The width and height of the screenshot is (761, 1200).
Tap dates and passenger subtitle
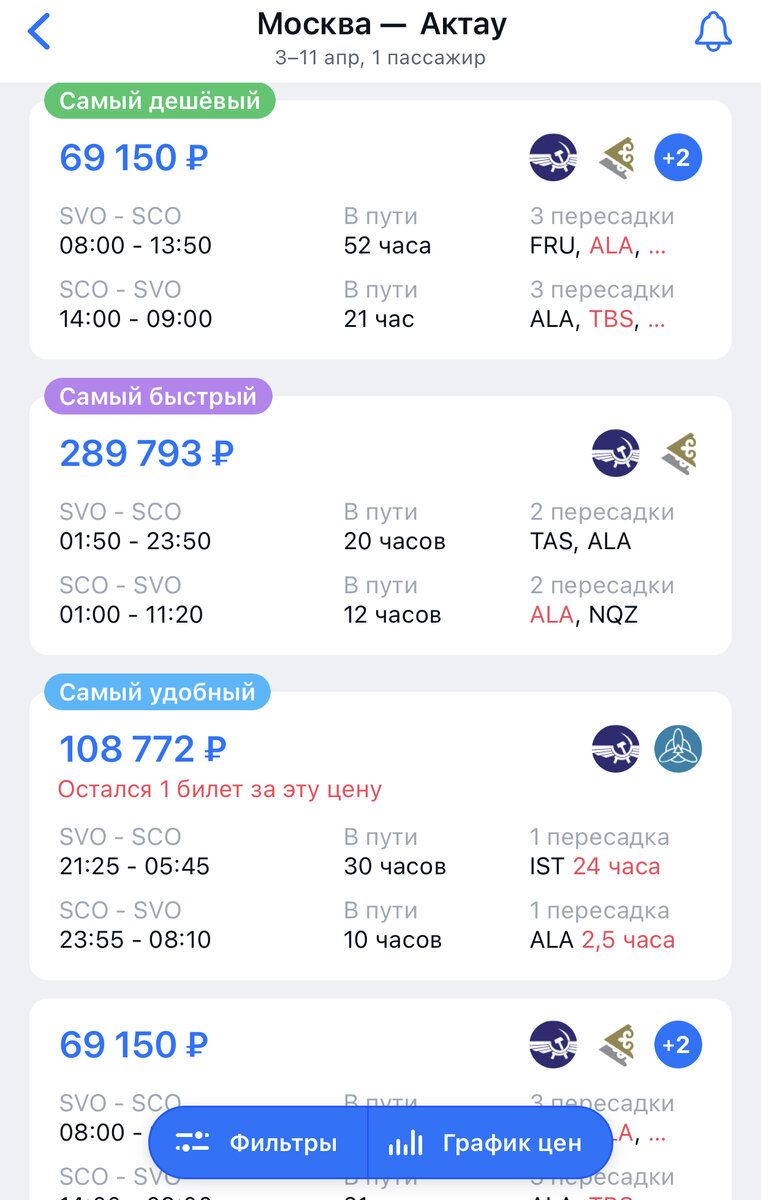381,58
